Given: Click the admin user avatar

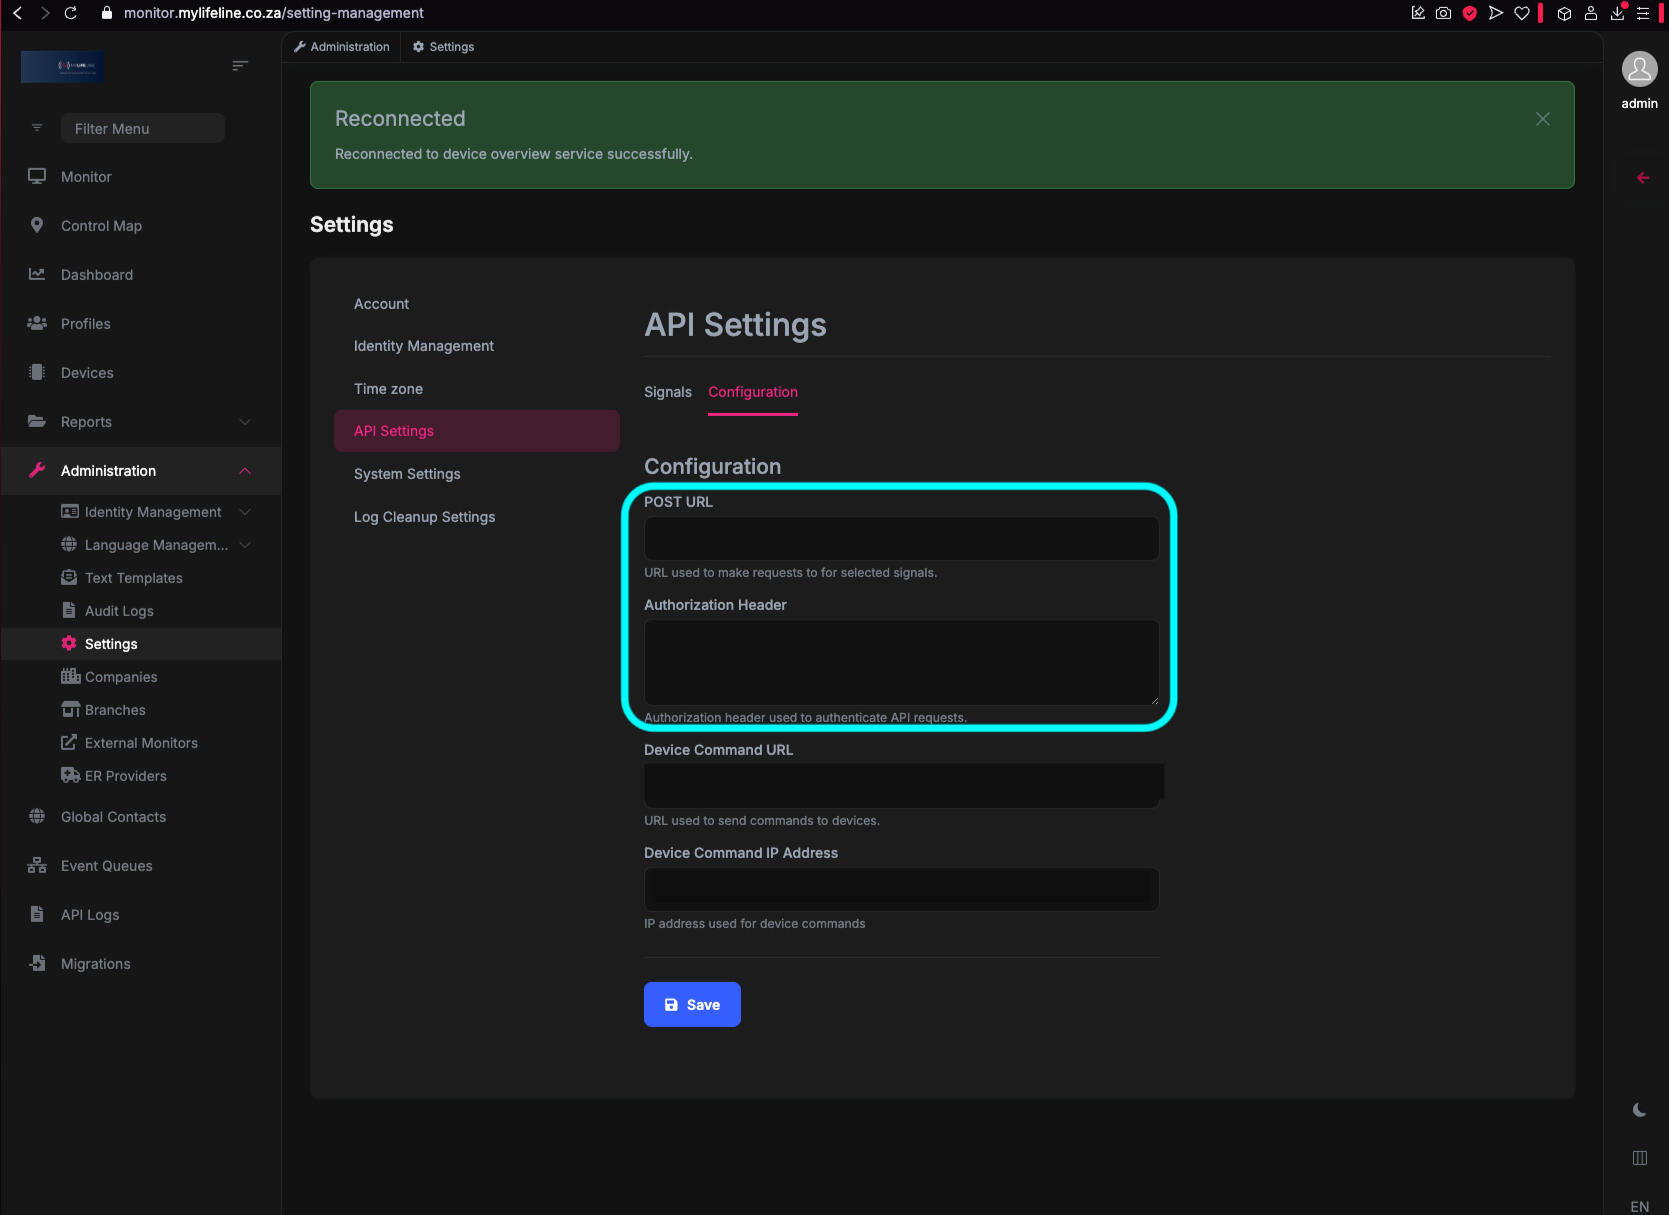Looking at the screenshot, I should 1639,70.
